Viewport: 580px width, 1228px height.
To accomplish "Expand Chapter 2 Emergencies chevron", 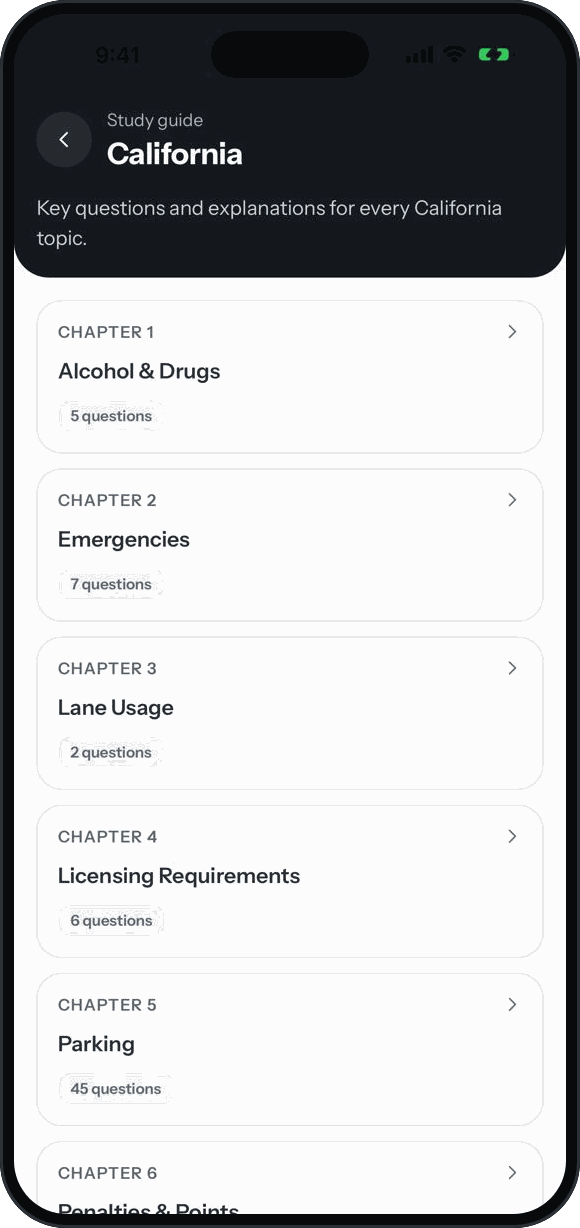I will tap(512, 499).
